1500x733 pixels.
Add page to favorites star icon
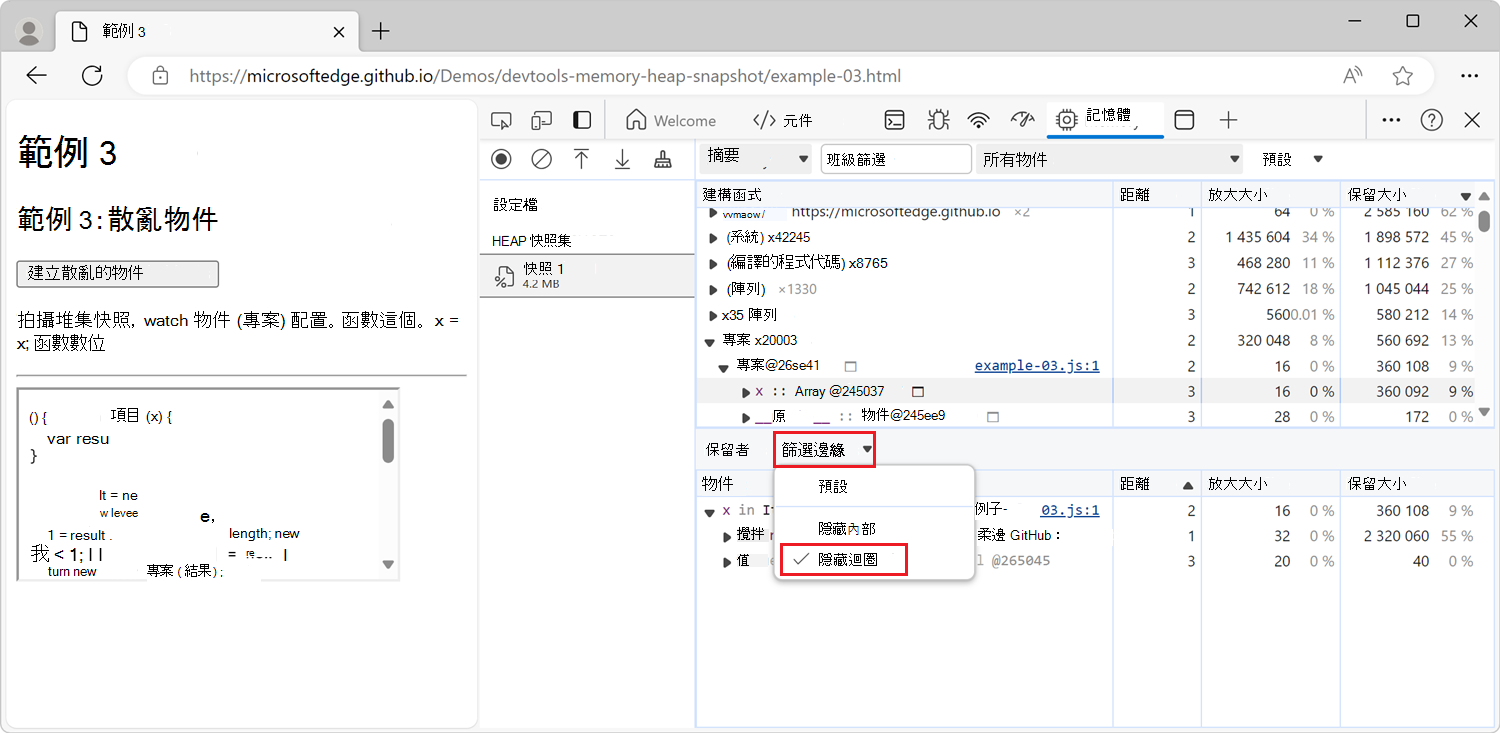[1403, 76]
